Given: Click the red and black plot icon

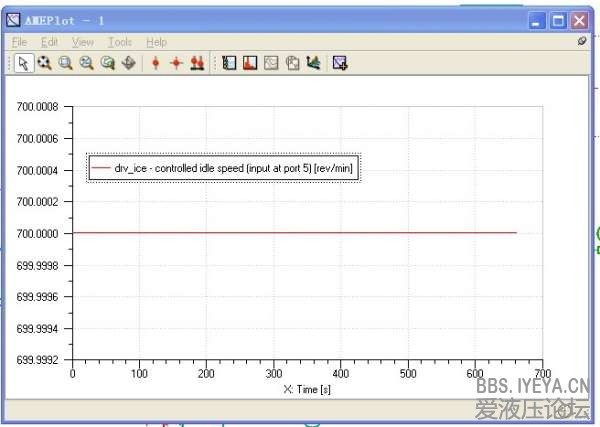Looking at the screenshot, I should coord(249,63).
